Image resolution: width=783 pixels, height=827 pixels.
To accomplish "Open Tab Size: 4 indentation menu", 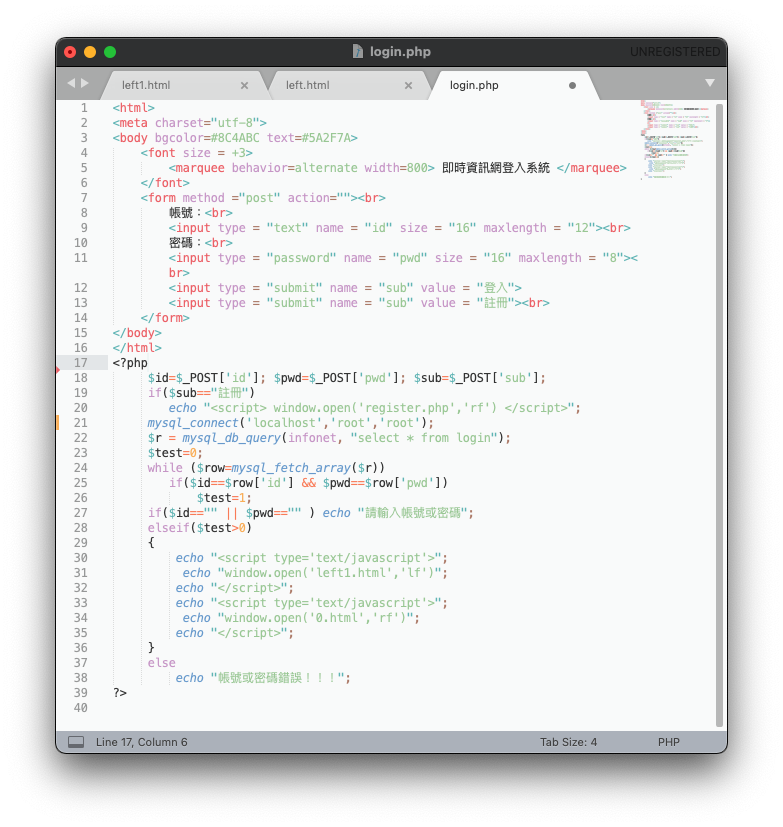I will point(568,742).
